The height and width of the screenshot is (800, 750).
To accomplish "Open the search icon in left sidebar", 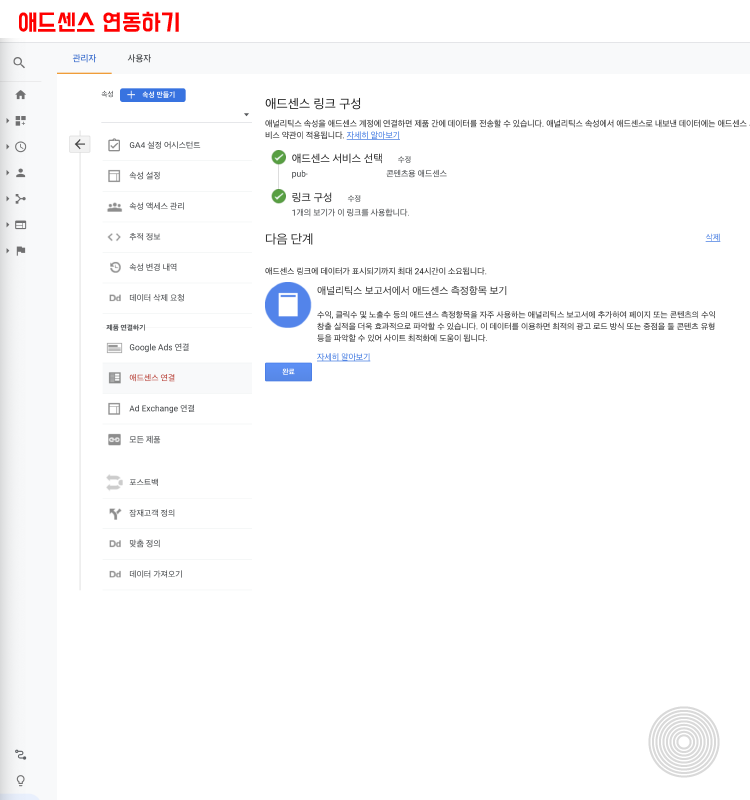I will click(19, 63).
